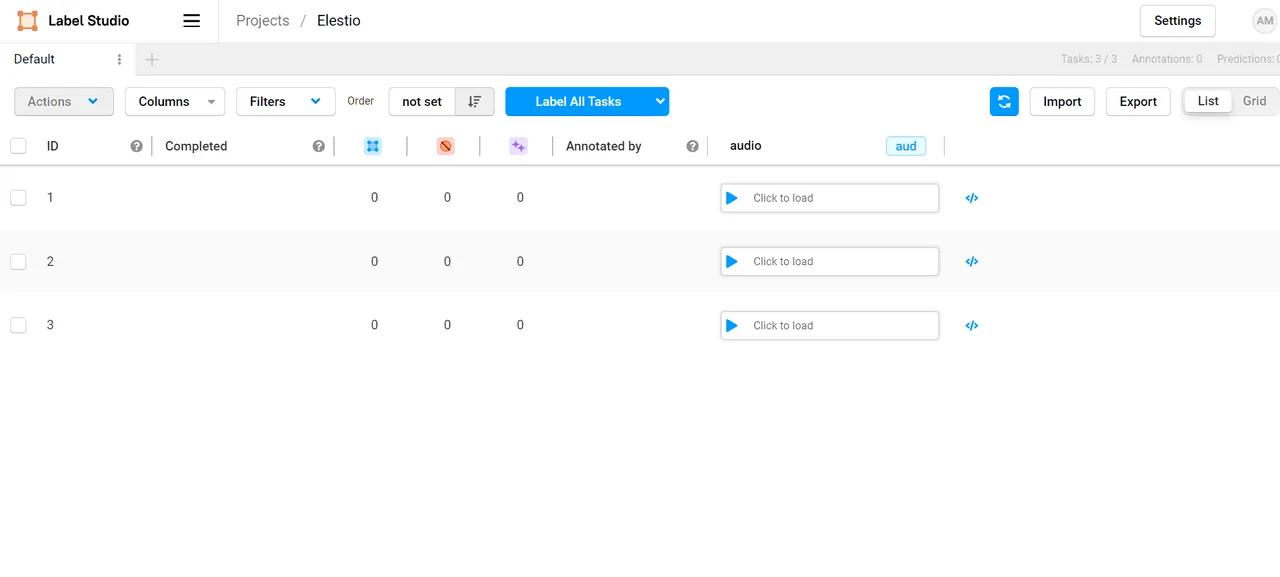Click task ID 2 cell
Viewport: 1280px width, 577px height.
[x=50, y=262]
